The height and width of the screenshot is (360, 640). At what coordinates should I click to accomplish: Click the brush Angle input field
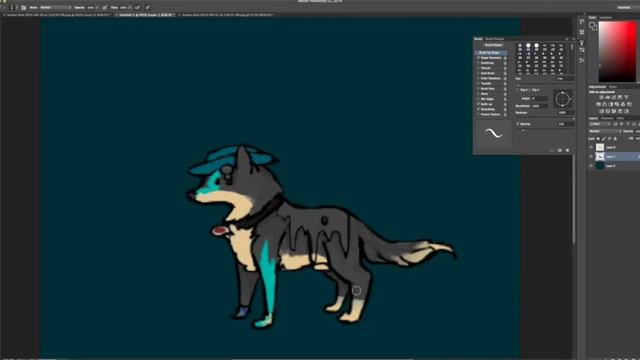[x=540, y=98]
